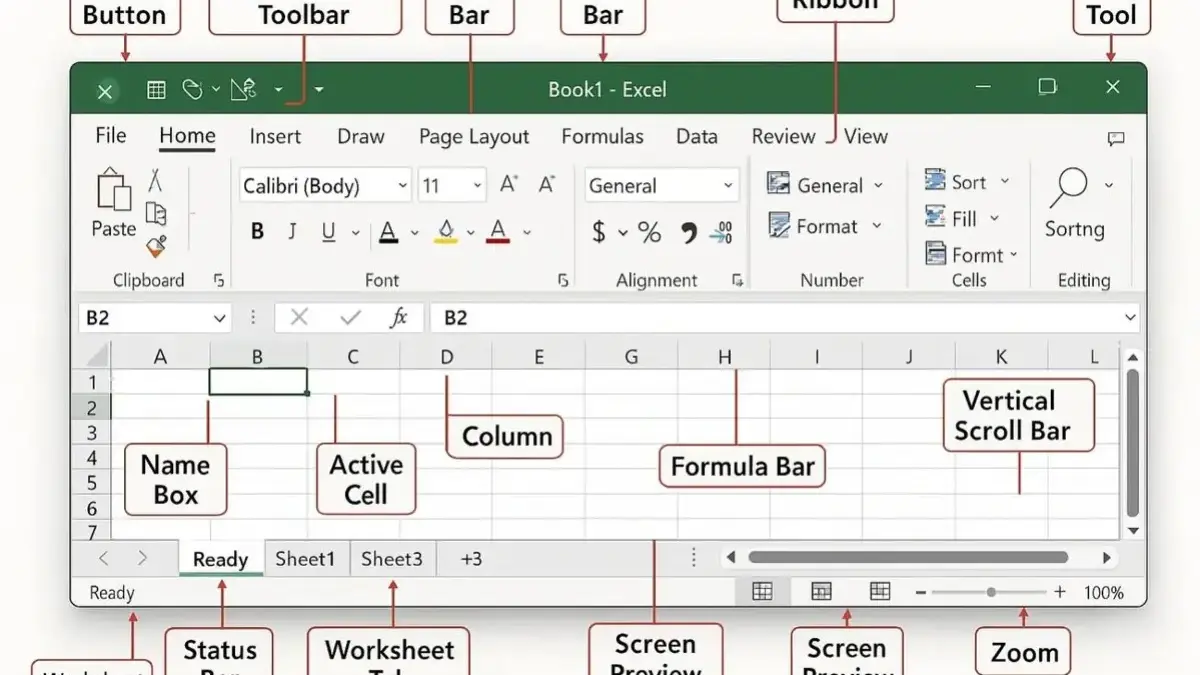The width and height of the screenshot is (1200, 675).
Task: Open the Sort dropdown arrow
Action: (1005, 182)
